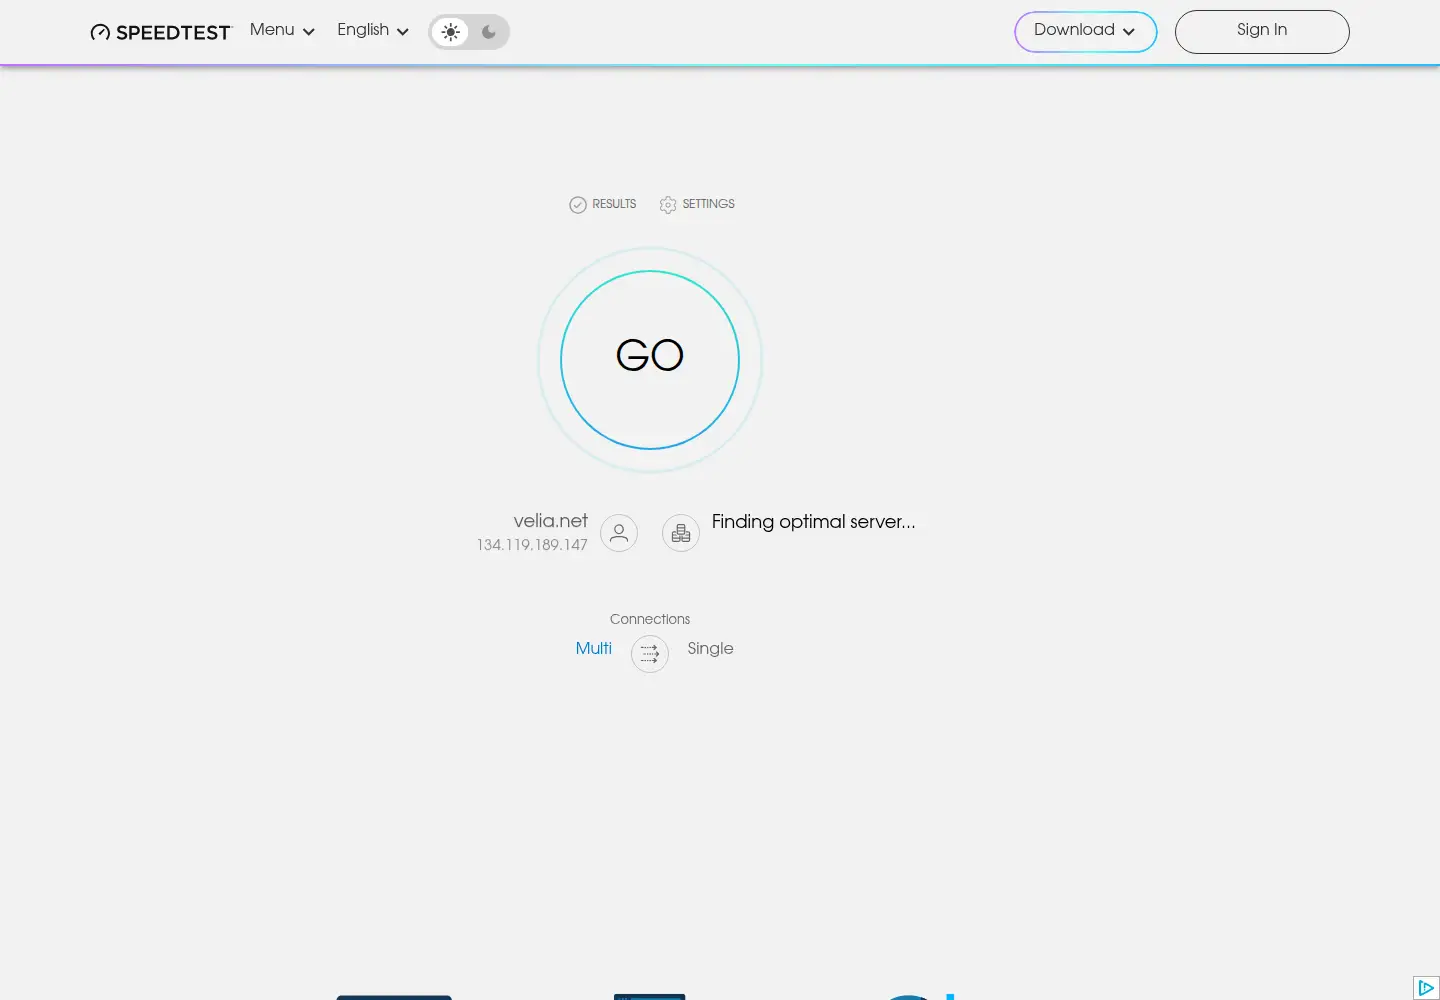1440x1000 pixels.
Task: Open the Menu dropdown
Action: click(282, 30)
